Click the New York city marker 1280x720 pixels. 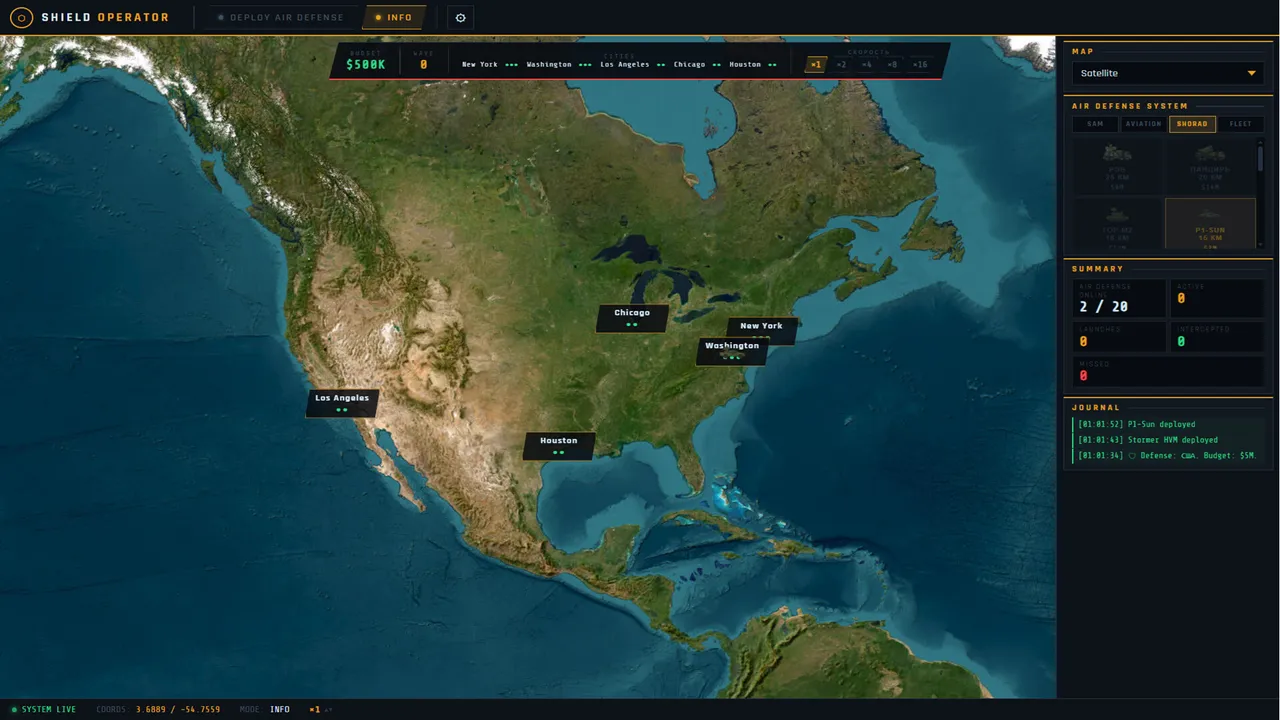click(762, 330)
